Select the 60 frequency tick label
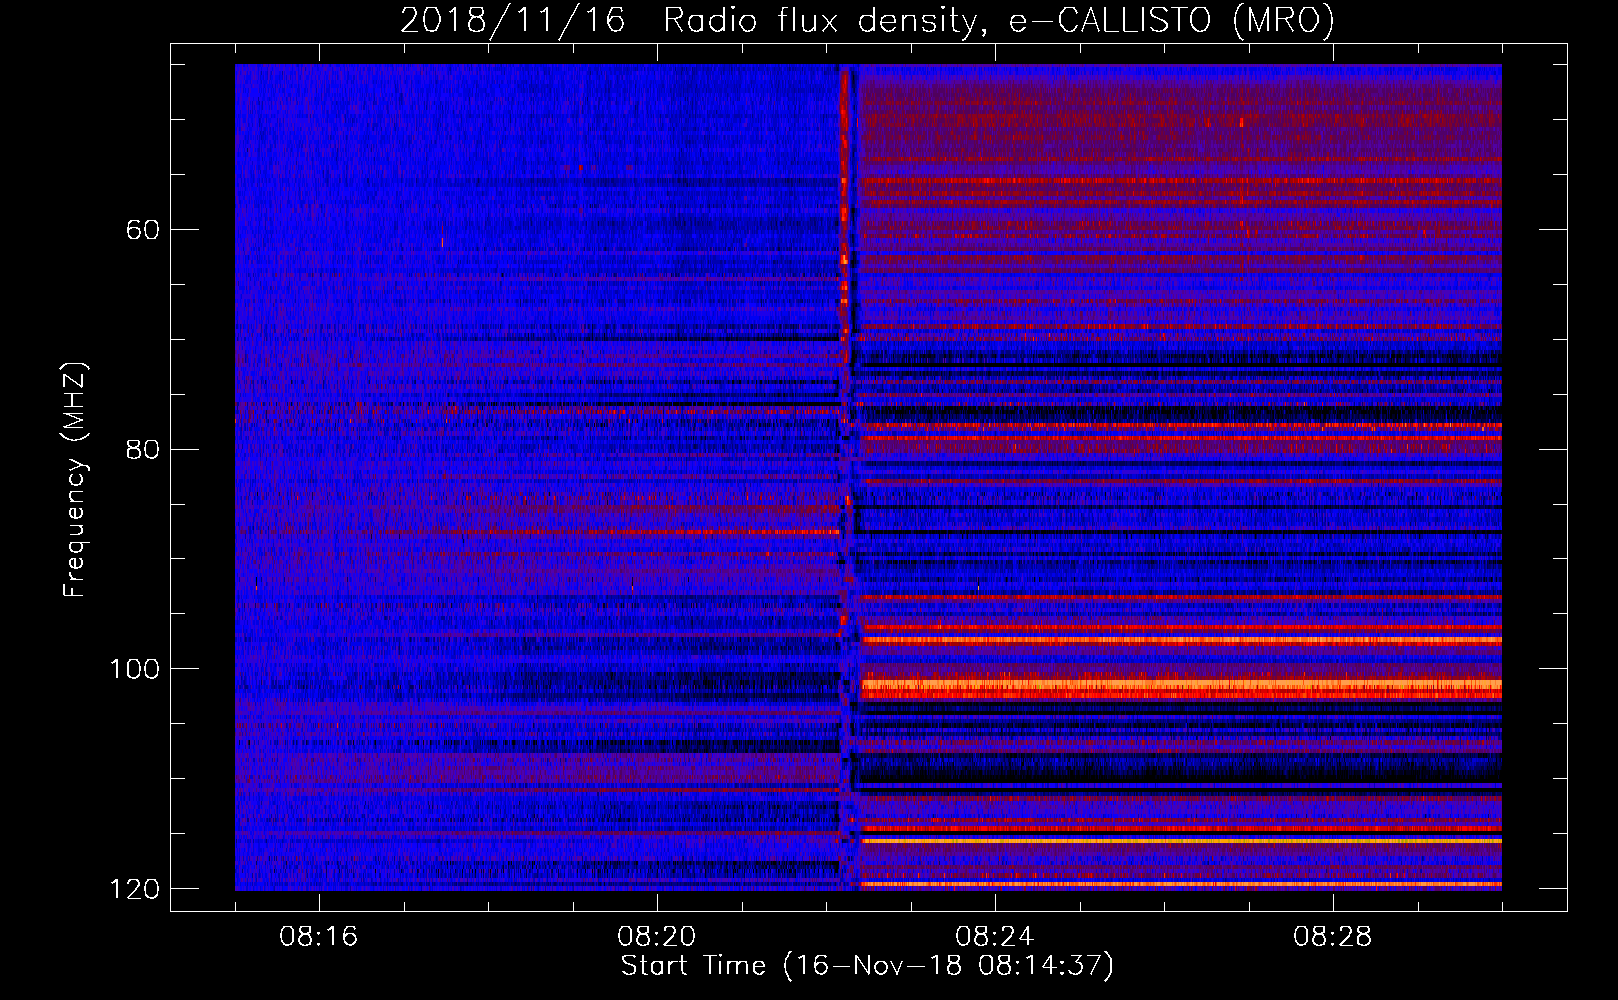Viewport: 1618px width, 1000px height. (143, 230)
